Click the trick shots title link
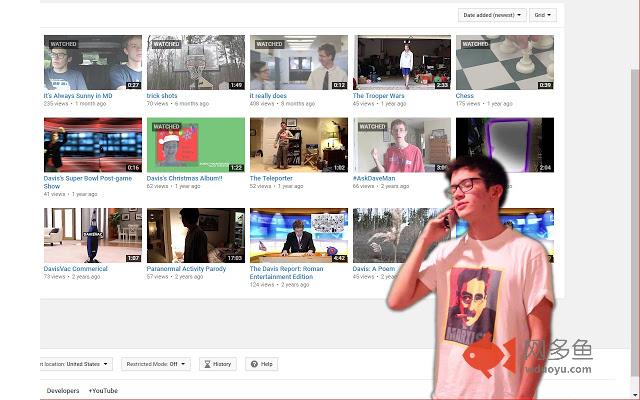Viewport: 640px width, 400px height. pos(162,96)
